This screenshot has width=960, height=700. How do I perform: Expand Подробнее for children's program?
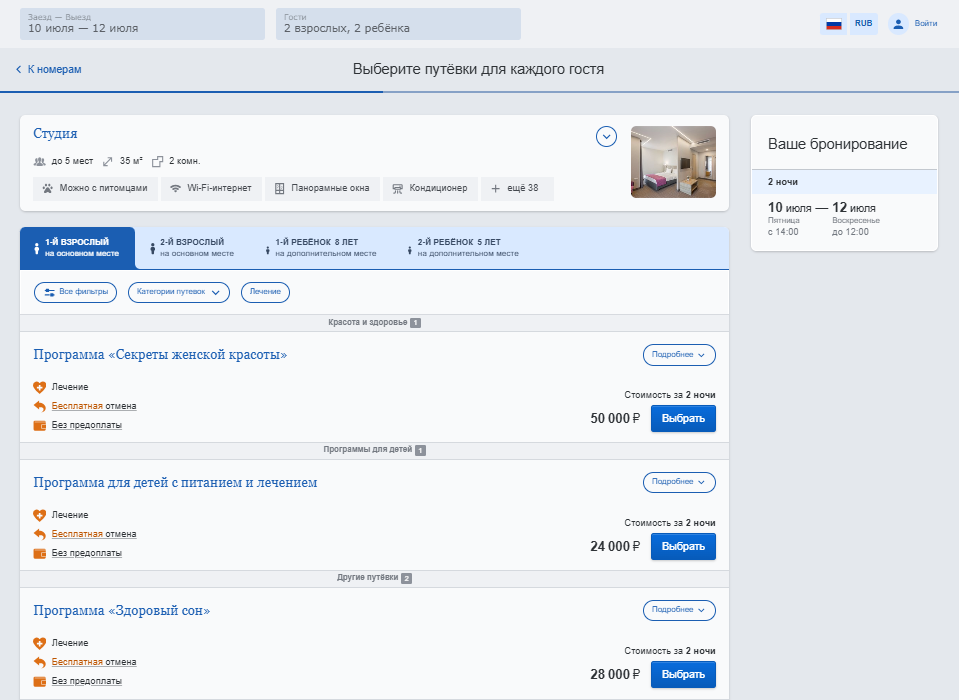[679, 483]
